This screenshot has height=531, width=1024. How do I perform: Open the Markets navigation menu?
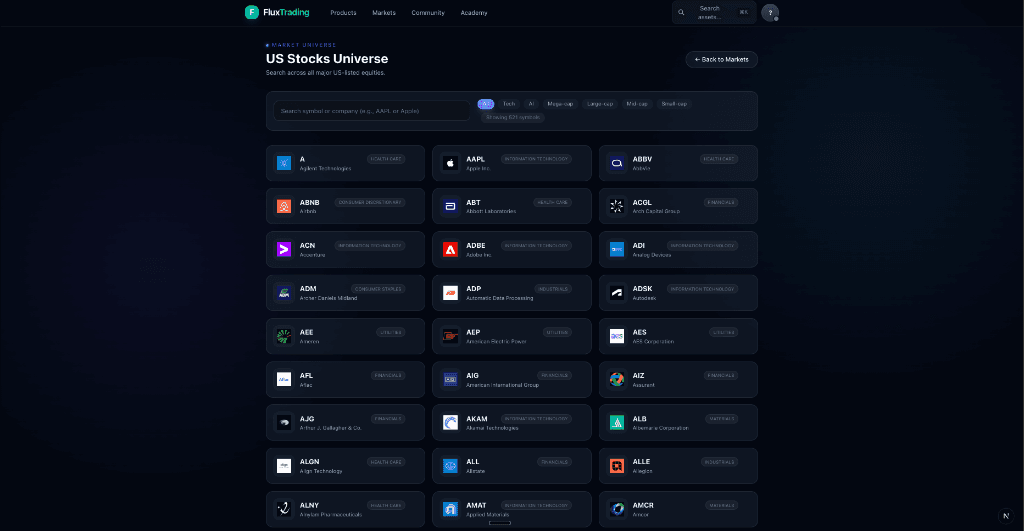pos(384,13)
